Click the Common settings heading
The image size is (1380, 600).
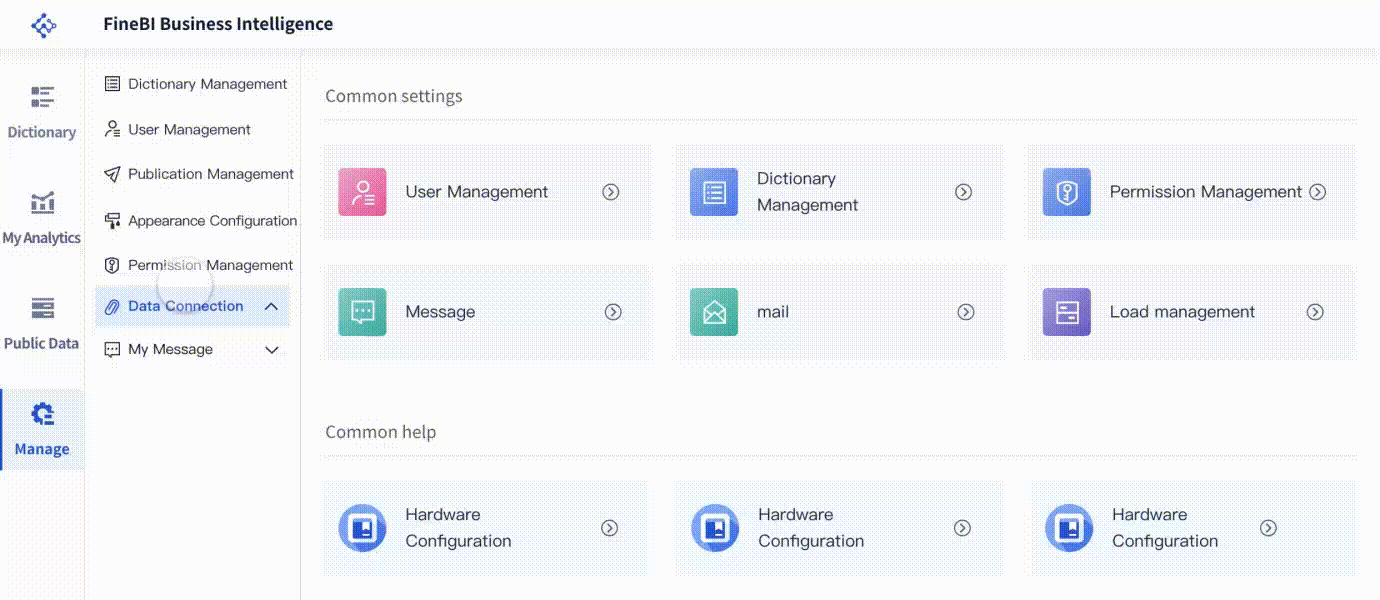394,97
